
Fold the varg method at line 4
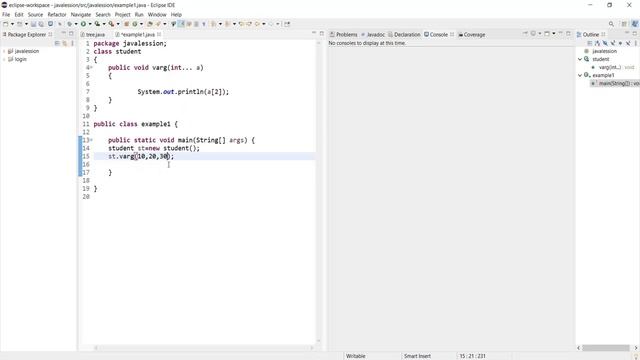(x=91, y=67)
